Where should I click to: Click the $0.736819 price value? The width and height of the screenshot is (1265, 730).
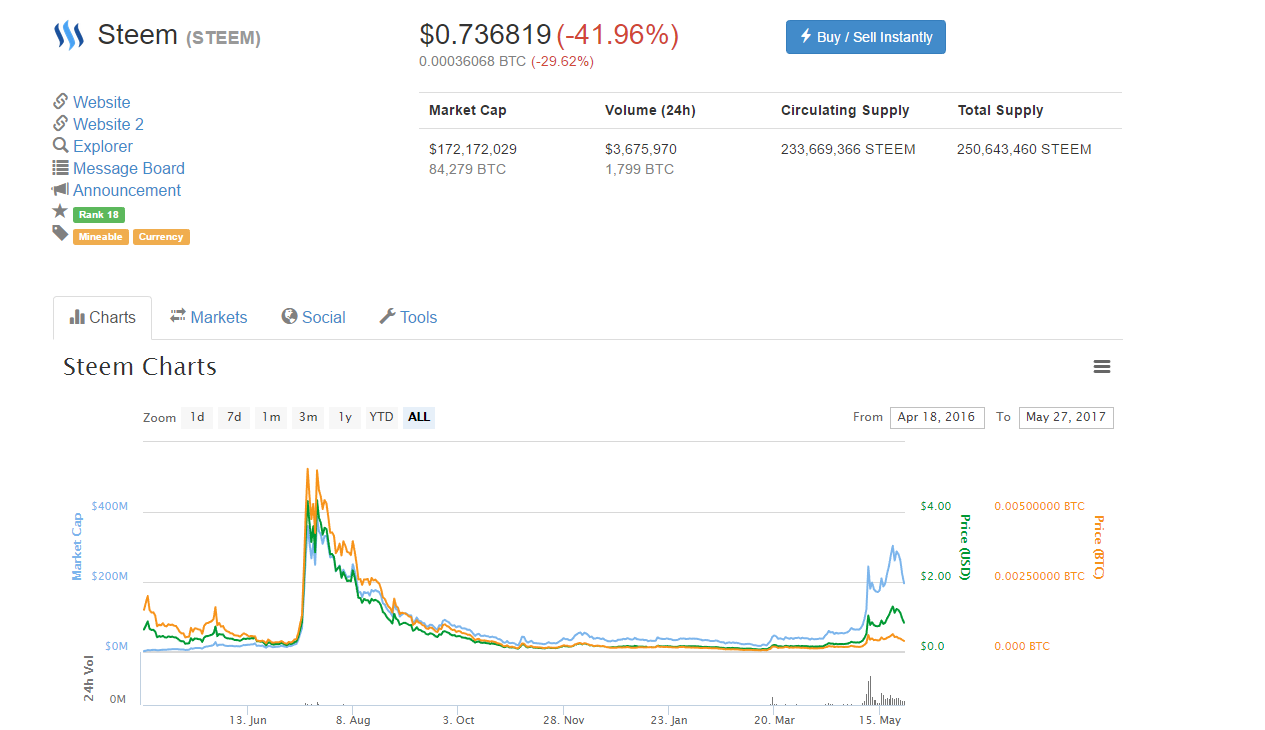(485, 35)
